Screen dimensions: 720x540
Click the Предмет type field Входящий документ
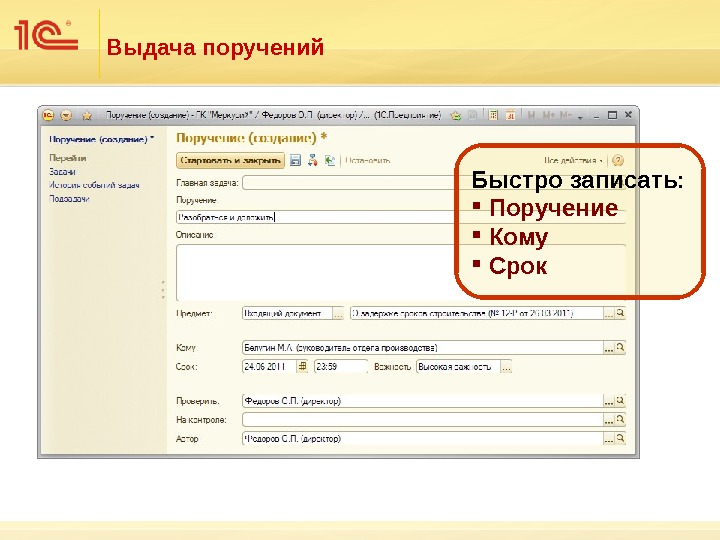point(287,313)
